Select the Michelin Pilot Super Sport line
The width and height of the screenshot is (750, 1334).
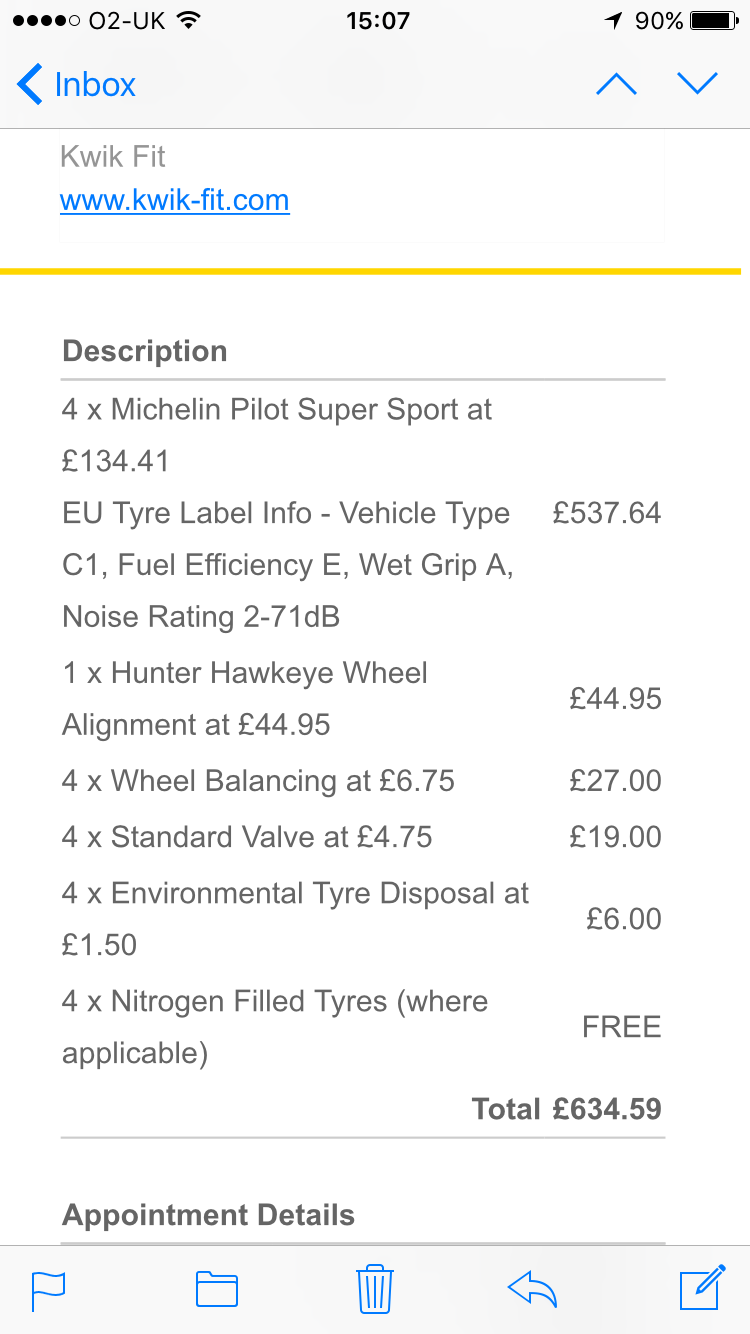[x=277, y=410]
